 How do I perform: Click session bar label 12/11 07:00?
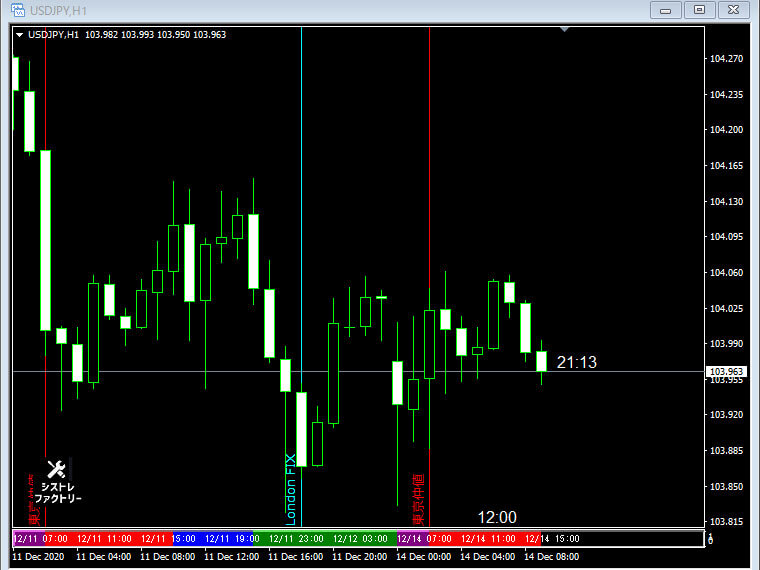point(41,538)
